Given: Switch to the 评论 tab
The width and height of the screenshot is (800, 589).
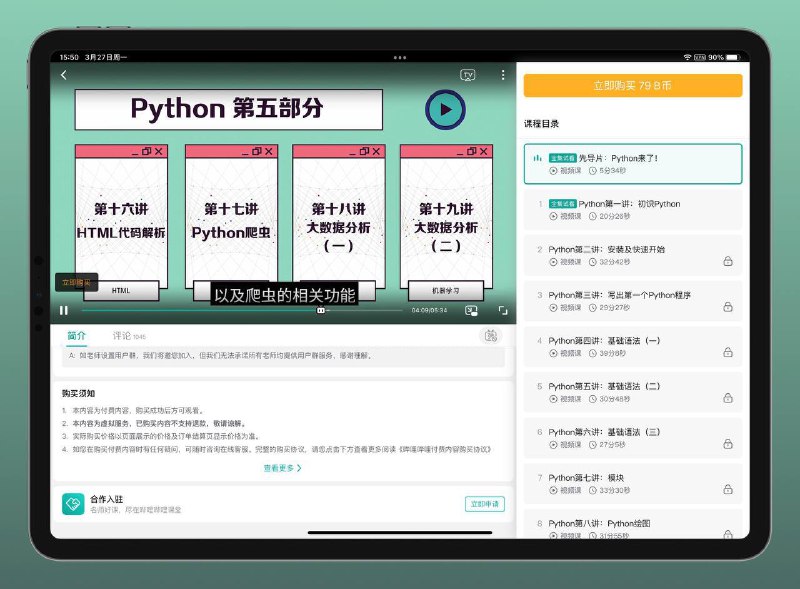Looking at the screenshot, I should (120, 337).
